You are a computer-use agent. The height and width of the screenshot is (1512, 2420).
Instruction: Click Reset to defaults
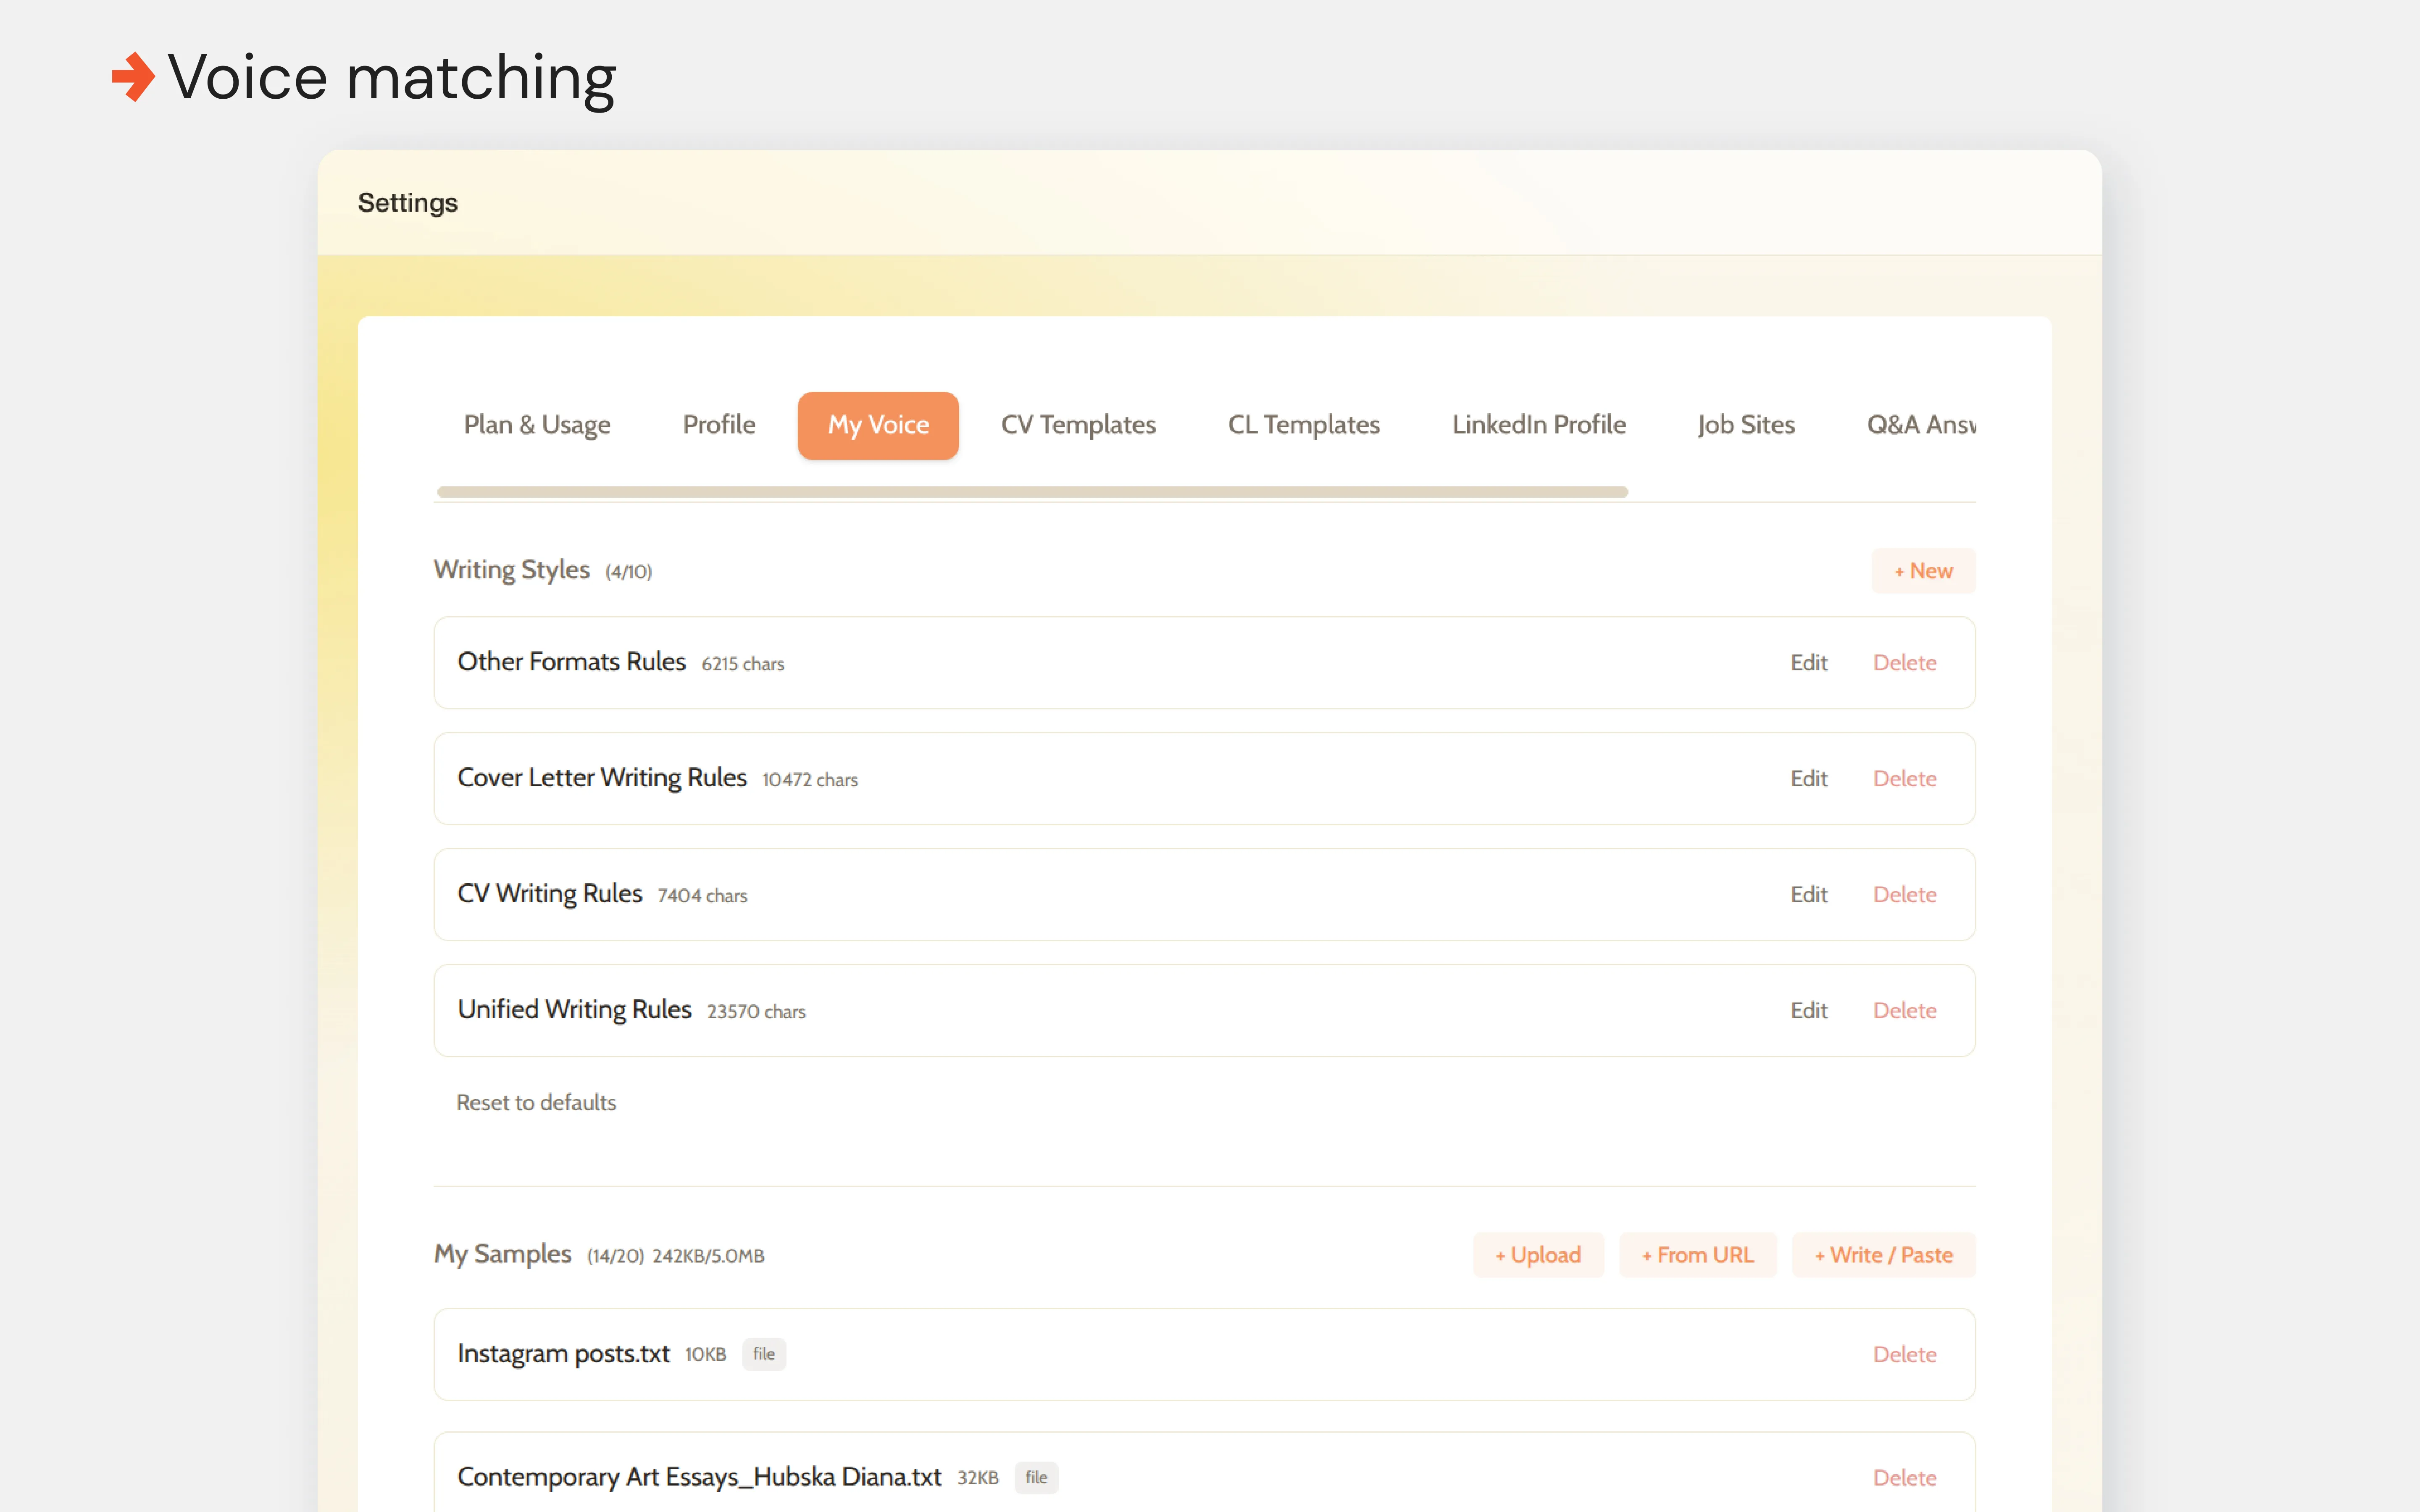[536, 1102]
